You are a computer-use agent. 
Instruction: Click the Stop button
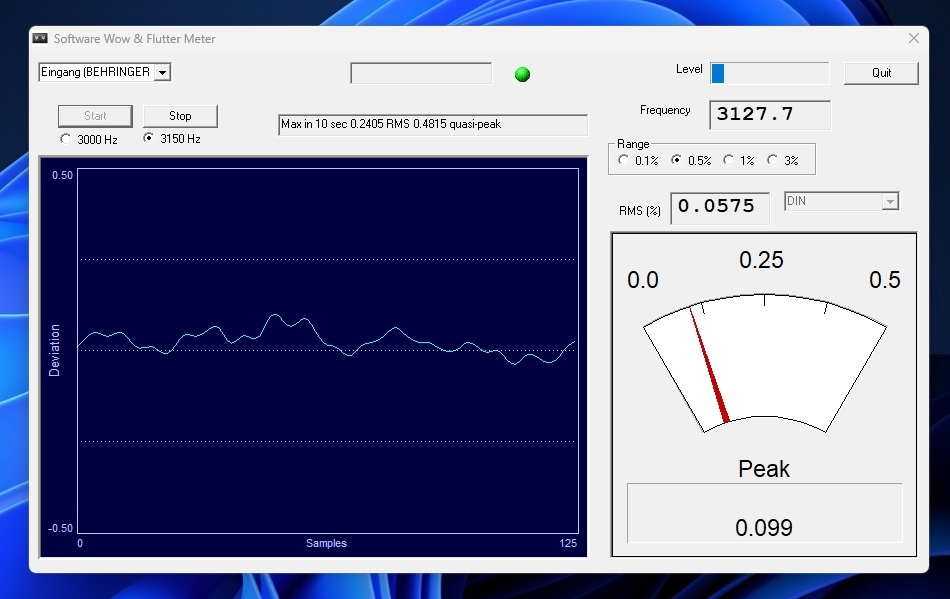(180, 116)
